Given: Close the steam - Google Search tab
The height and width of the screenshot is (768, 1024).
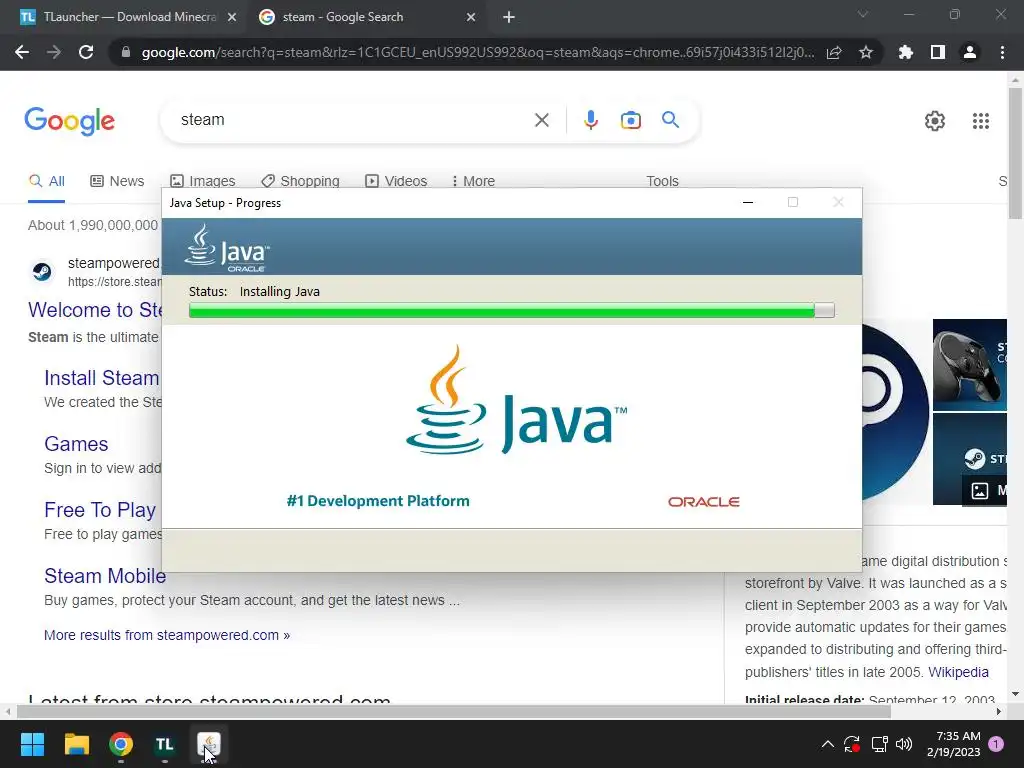Looking at the screenshot, I should coord(471,18).
